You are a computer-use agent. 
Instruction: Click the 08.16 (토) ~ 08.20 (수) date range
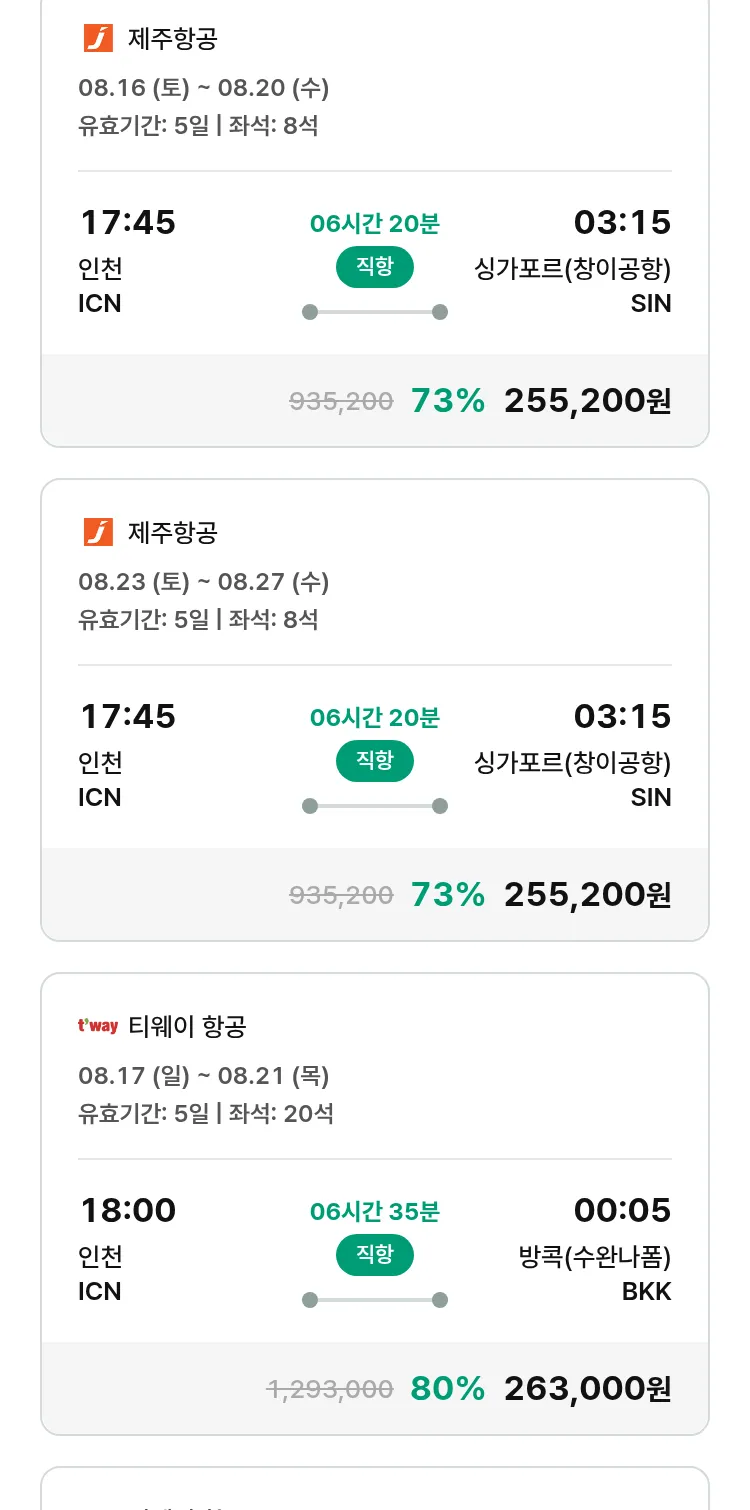click(203, 88)
